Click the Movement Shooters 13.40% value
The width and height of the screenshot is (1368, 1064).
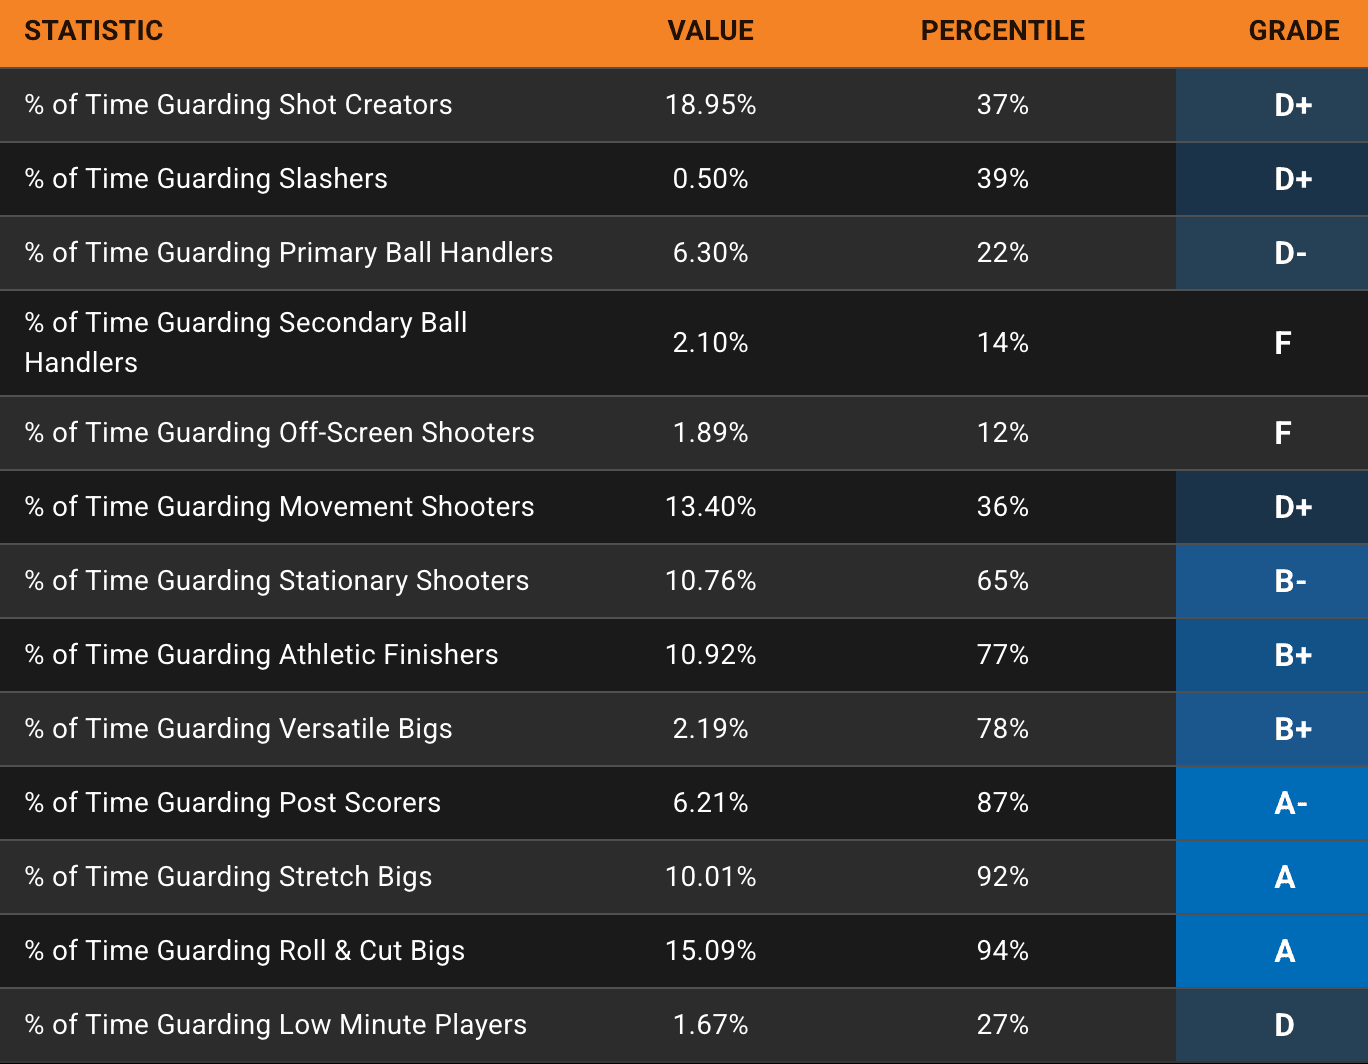710,507
